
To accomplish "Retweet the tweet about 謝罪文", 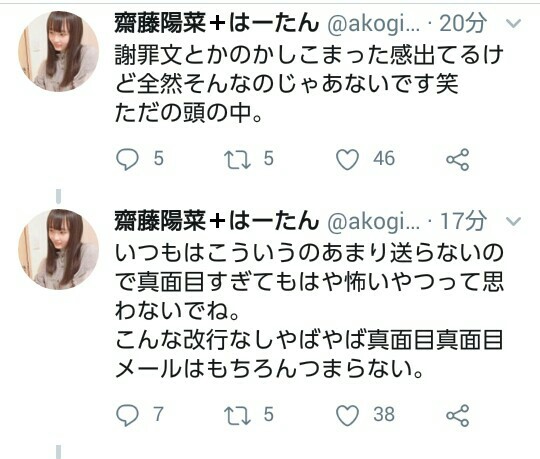I will (x=237, y=160).
